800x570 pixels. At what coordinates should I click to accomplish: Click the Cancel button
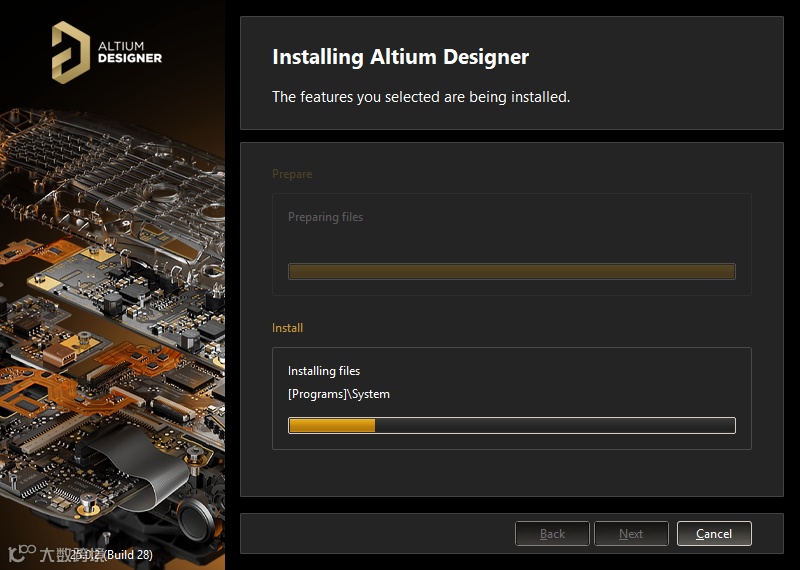tap(714, 533)
